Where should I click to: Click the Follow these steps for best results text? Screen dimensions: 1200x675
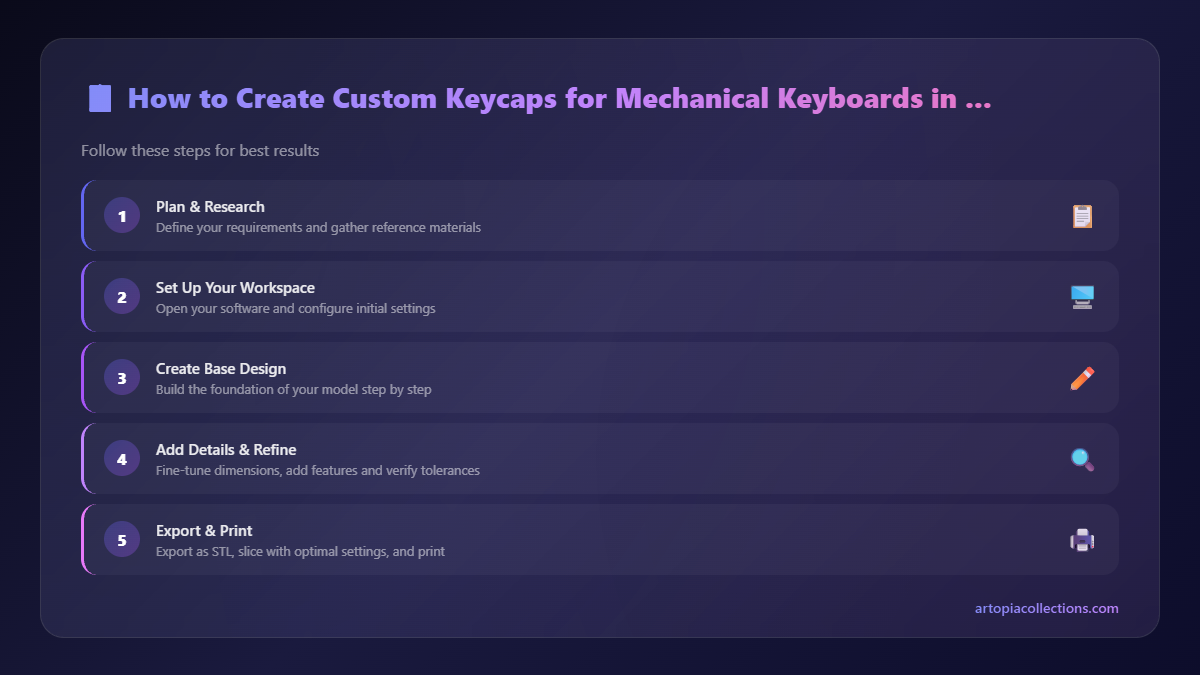pyautogui.click(x=200, y=150)
